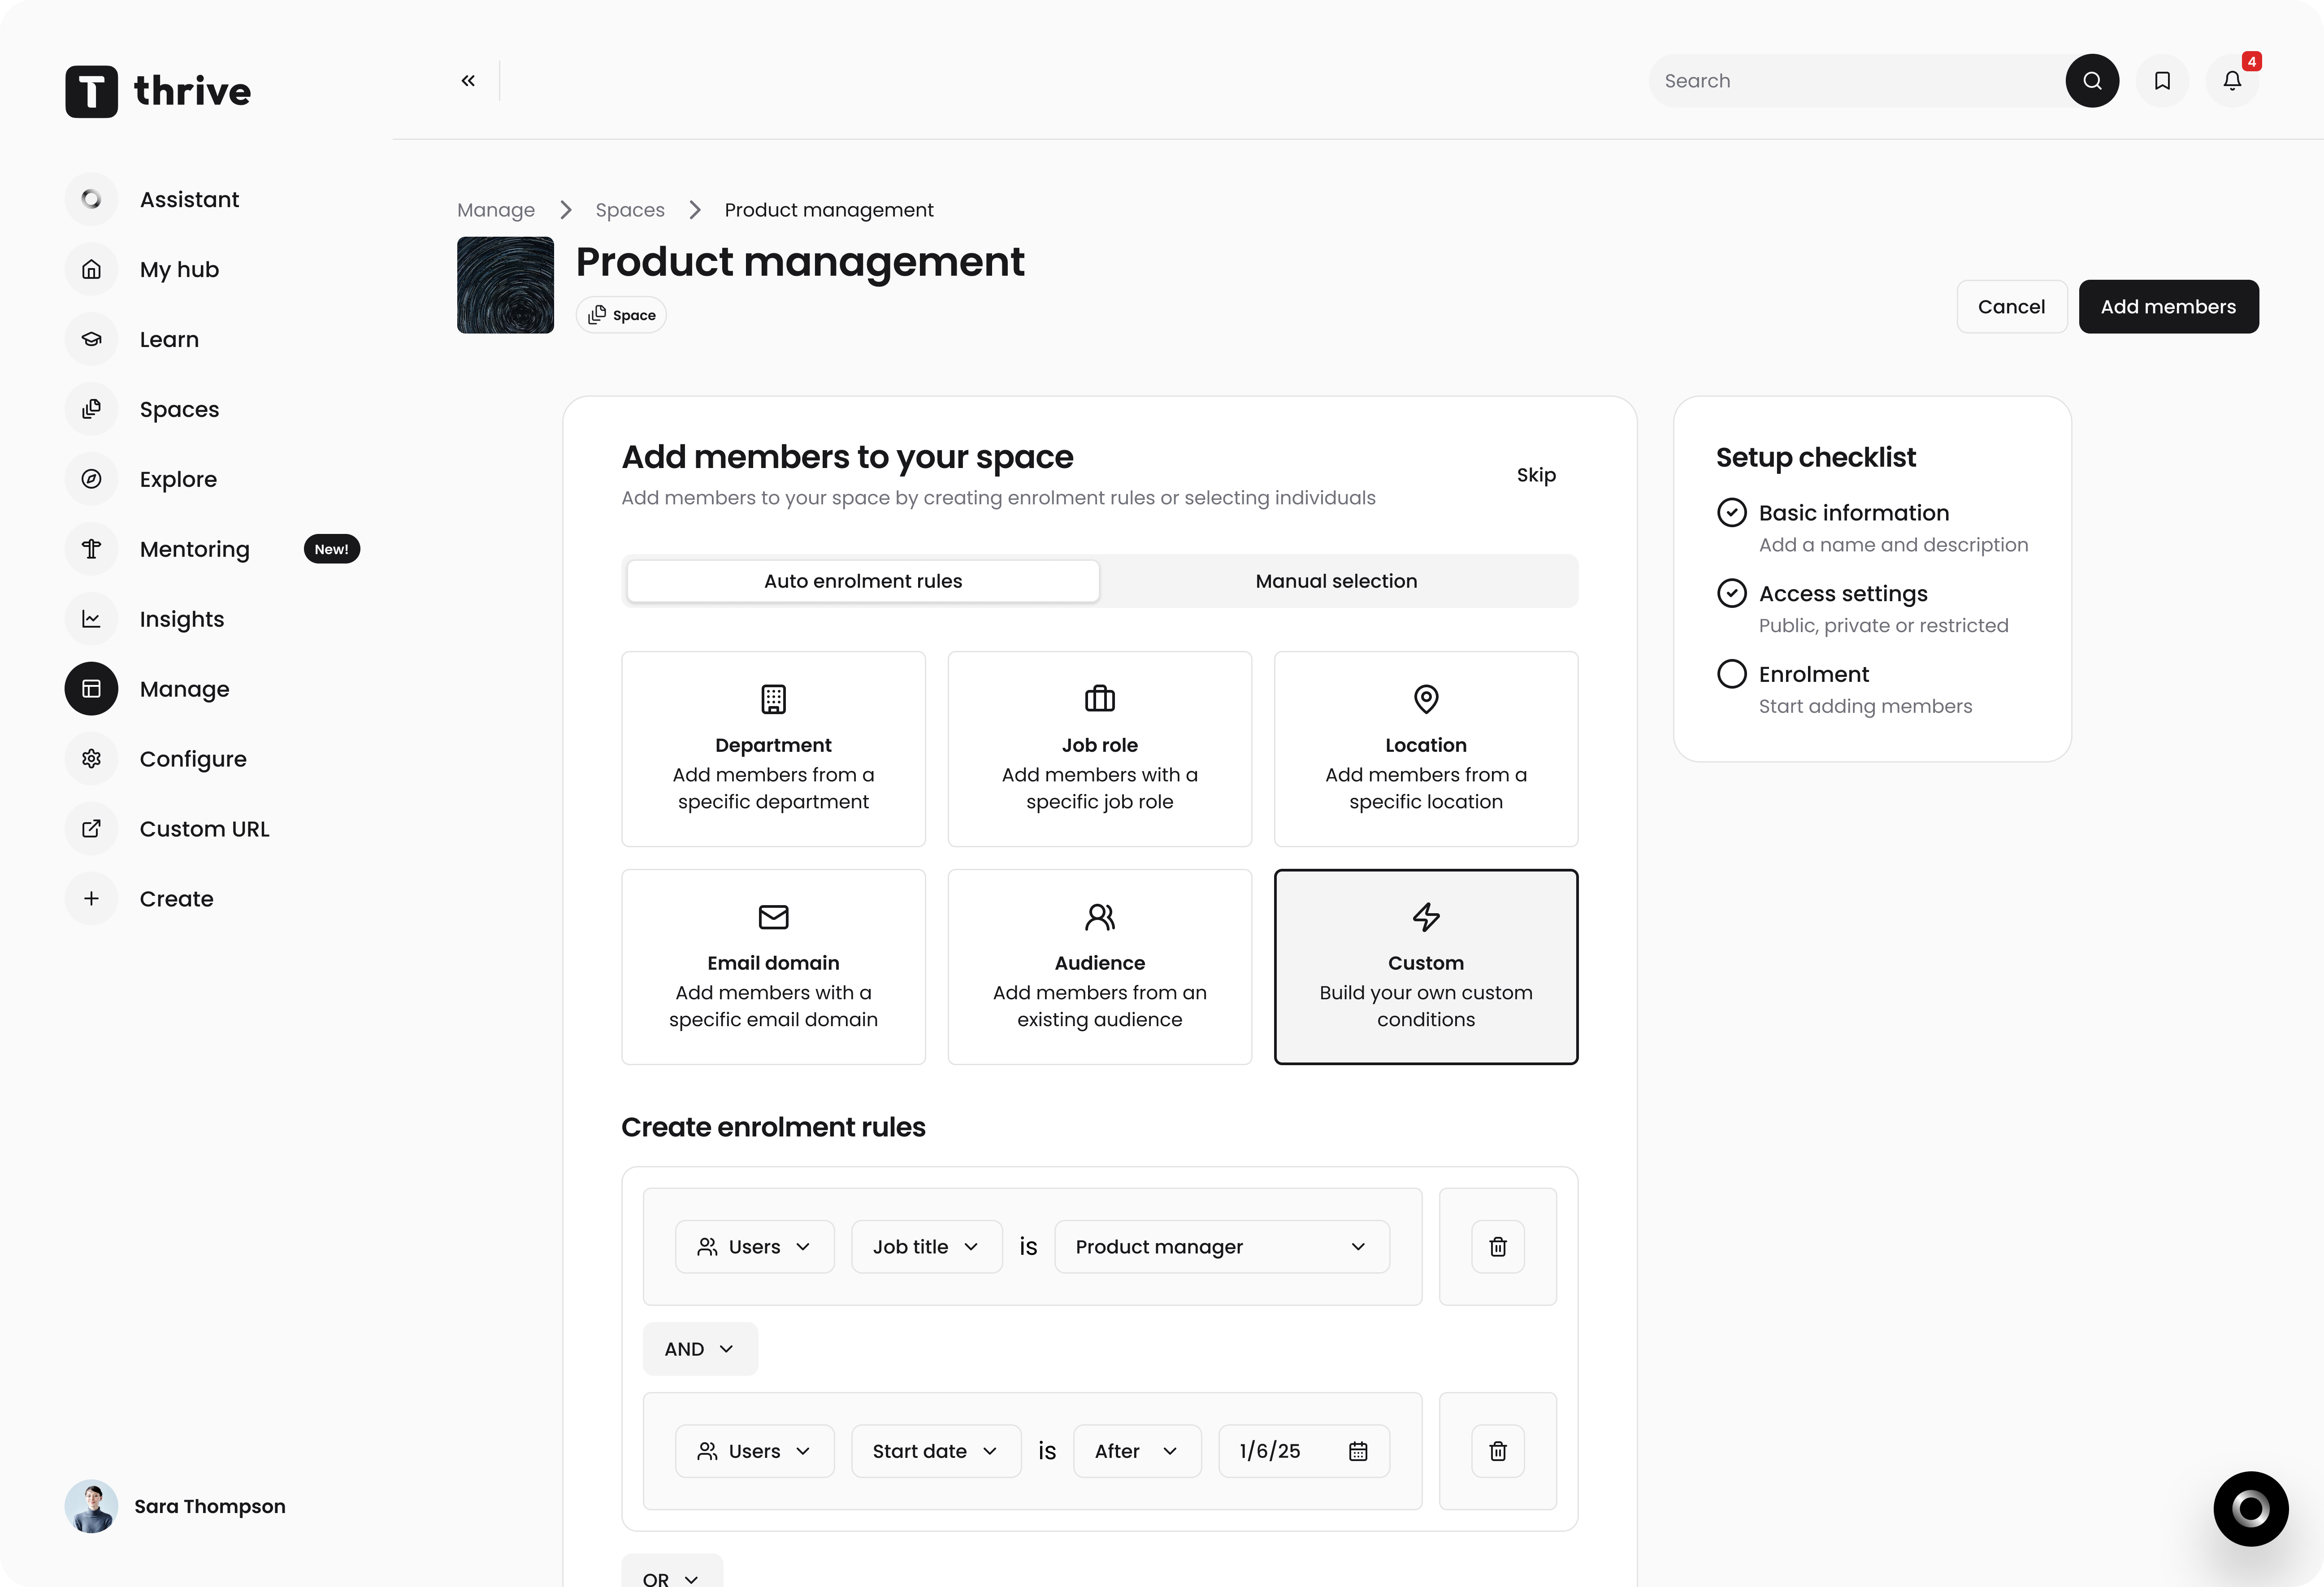The image size is (2324, 1587).
Task: Delete the Job title rule row
Action: pos(1497,1246)
